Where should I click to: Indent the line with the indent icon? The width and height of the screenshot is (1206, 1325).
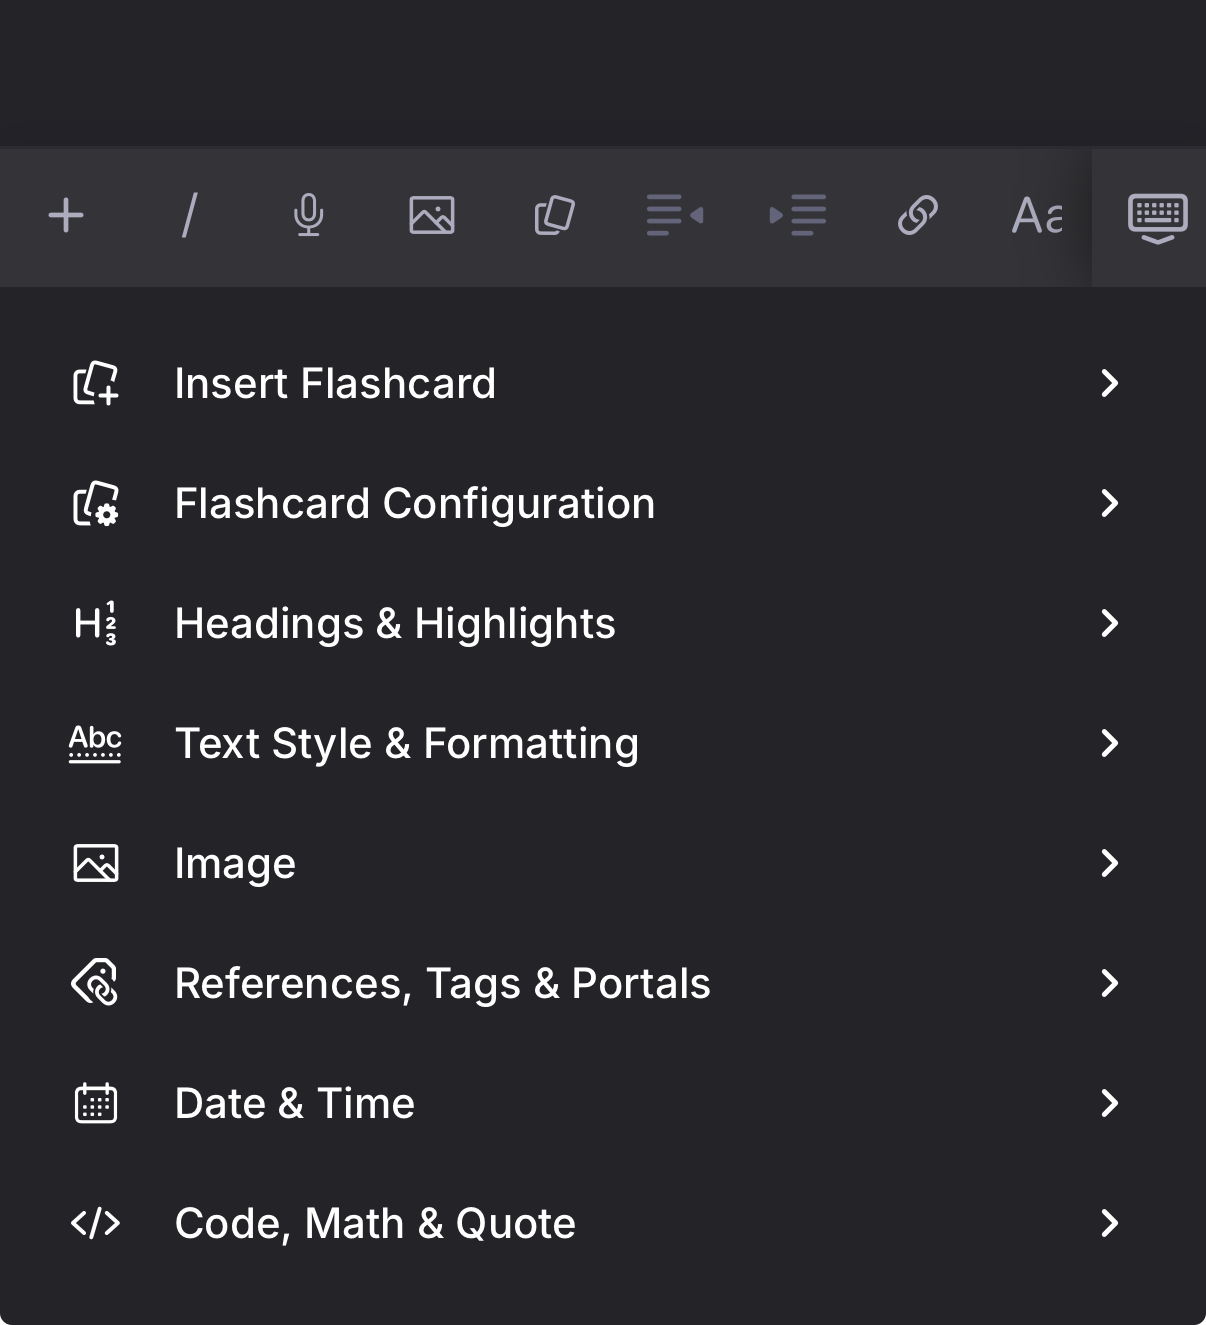(797, 216)
